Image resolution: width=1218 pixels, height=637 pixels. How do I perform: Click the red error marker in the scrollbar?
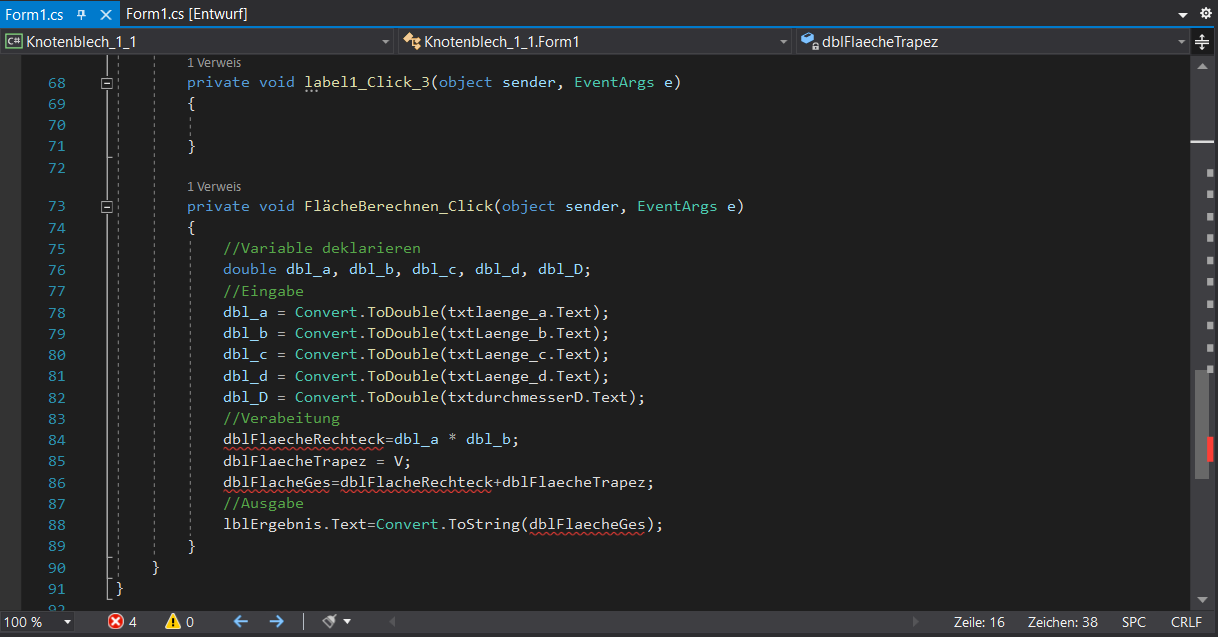coord(1210,449)
